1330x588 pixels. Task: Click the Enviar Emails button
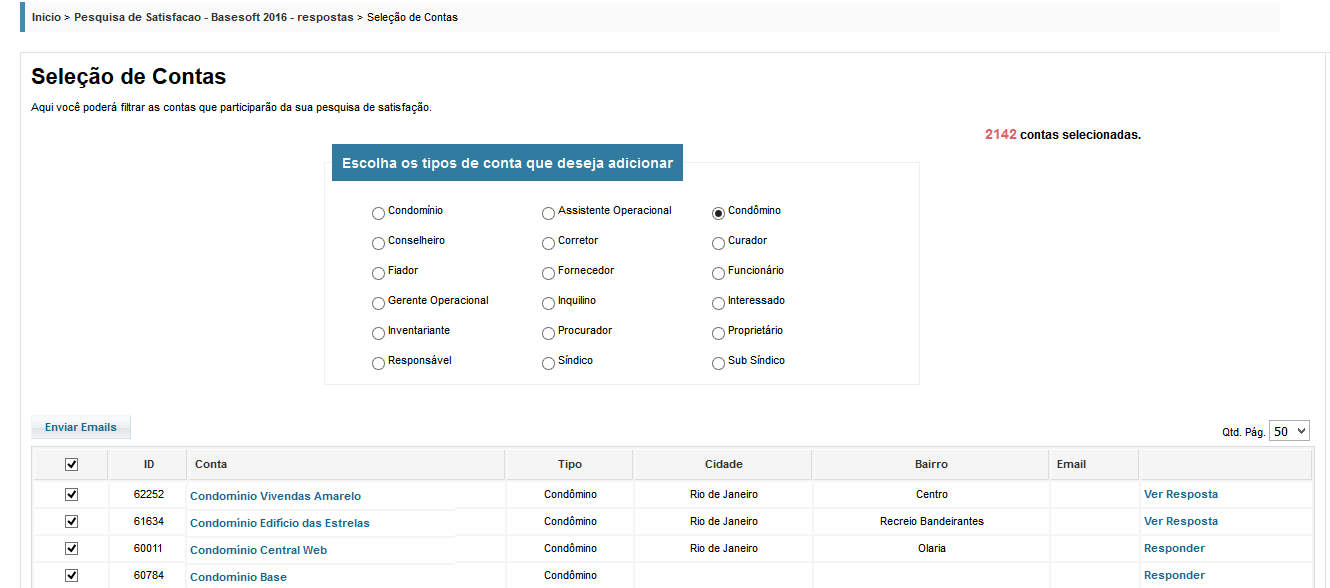click(x=81, y=427)
